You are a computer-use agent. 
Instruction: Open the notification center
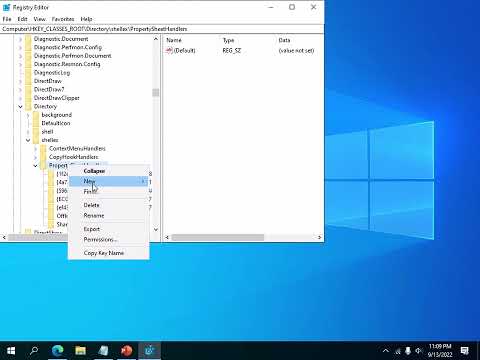pos(465,351)
